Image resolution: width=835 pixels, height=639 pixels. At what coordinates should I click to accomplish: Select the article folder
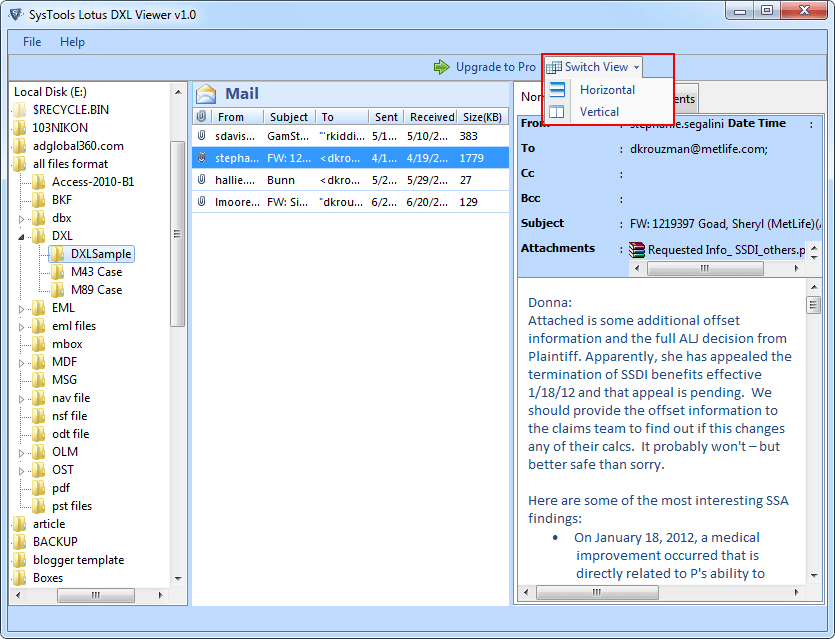(49, 524)
